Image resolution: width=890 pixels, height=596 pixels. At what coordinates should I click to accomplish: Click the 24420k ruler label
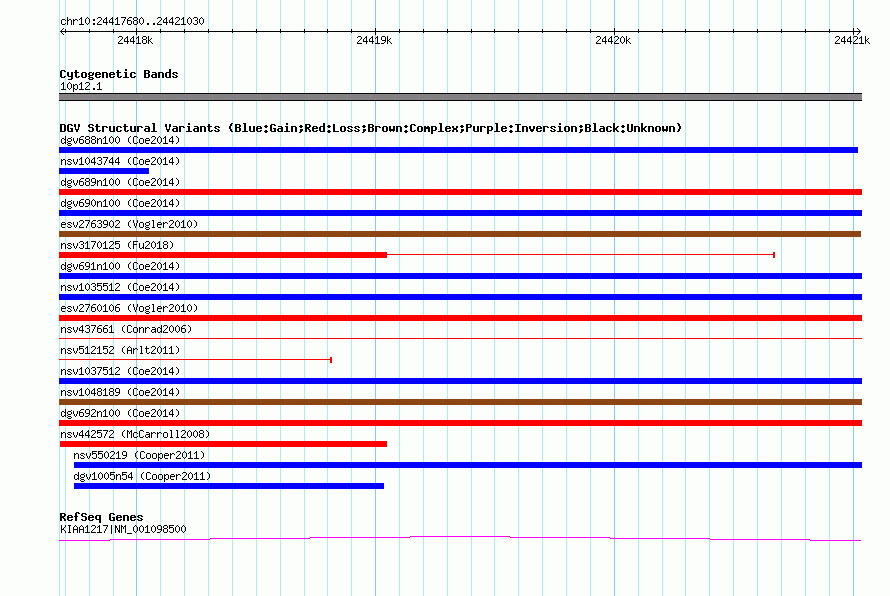click(613, 40)
